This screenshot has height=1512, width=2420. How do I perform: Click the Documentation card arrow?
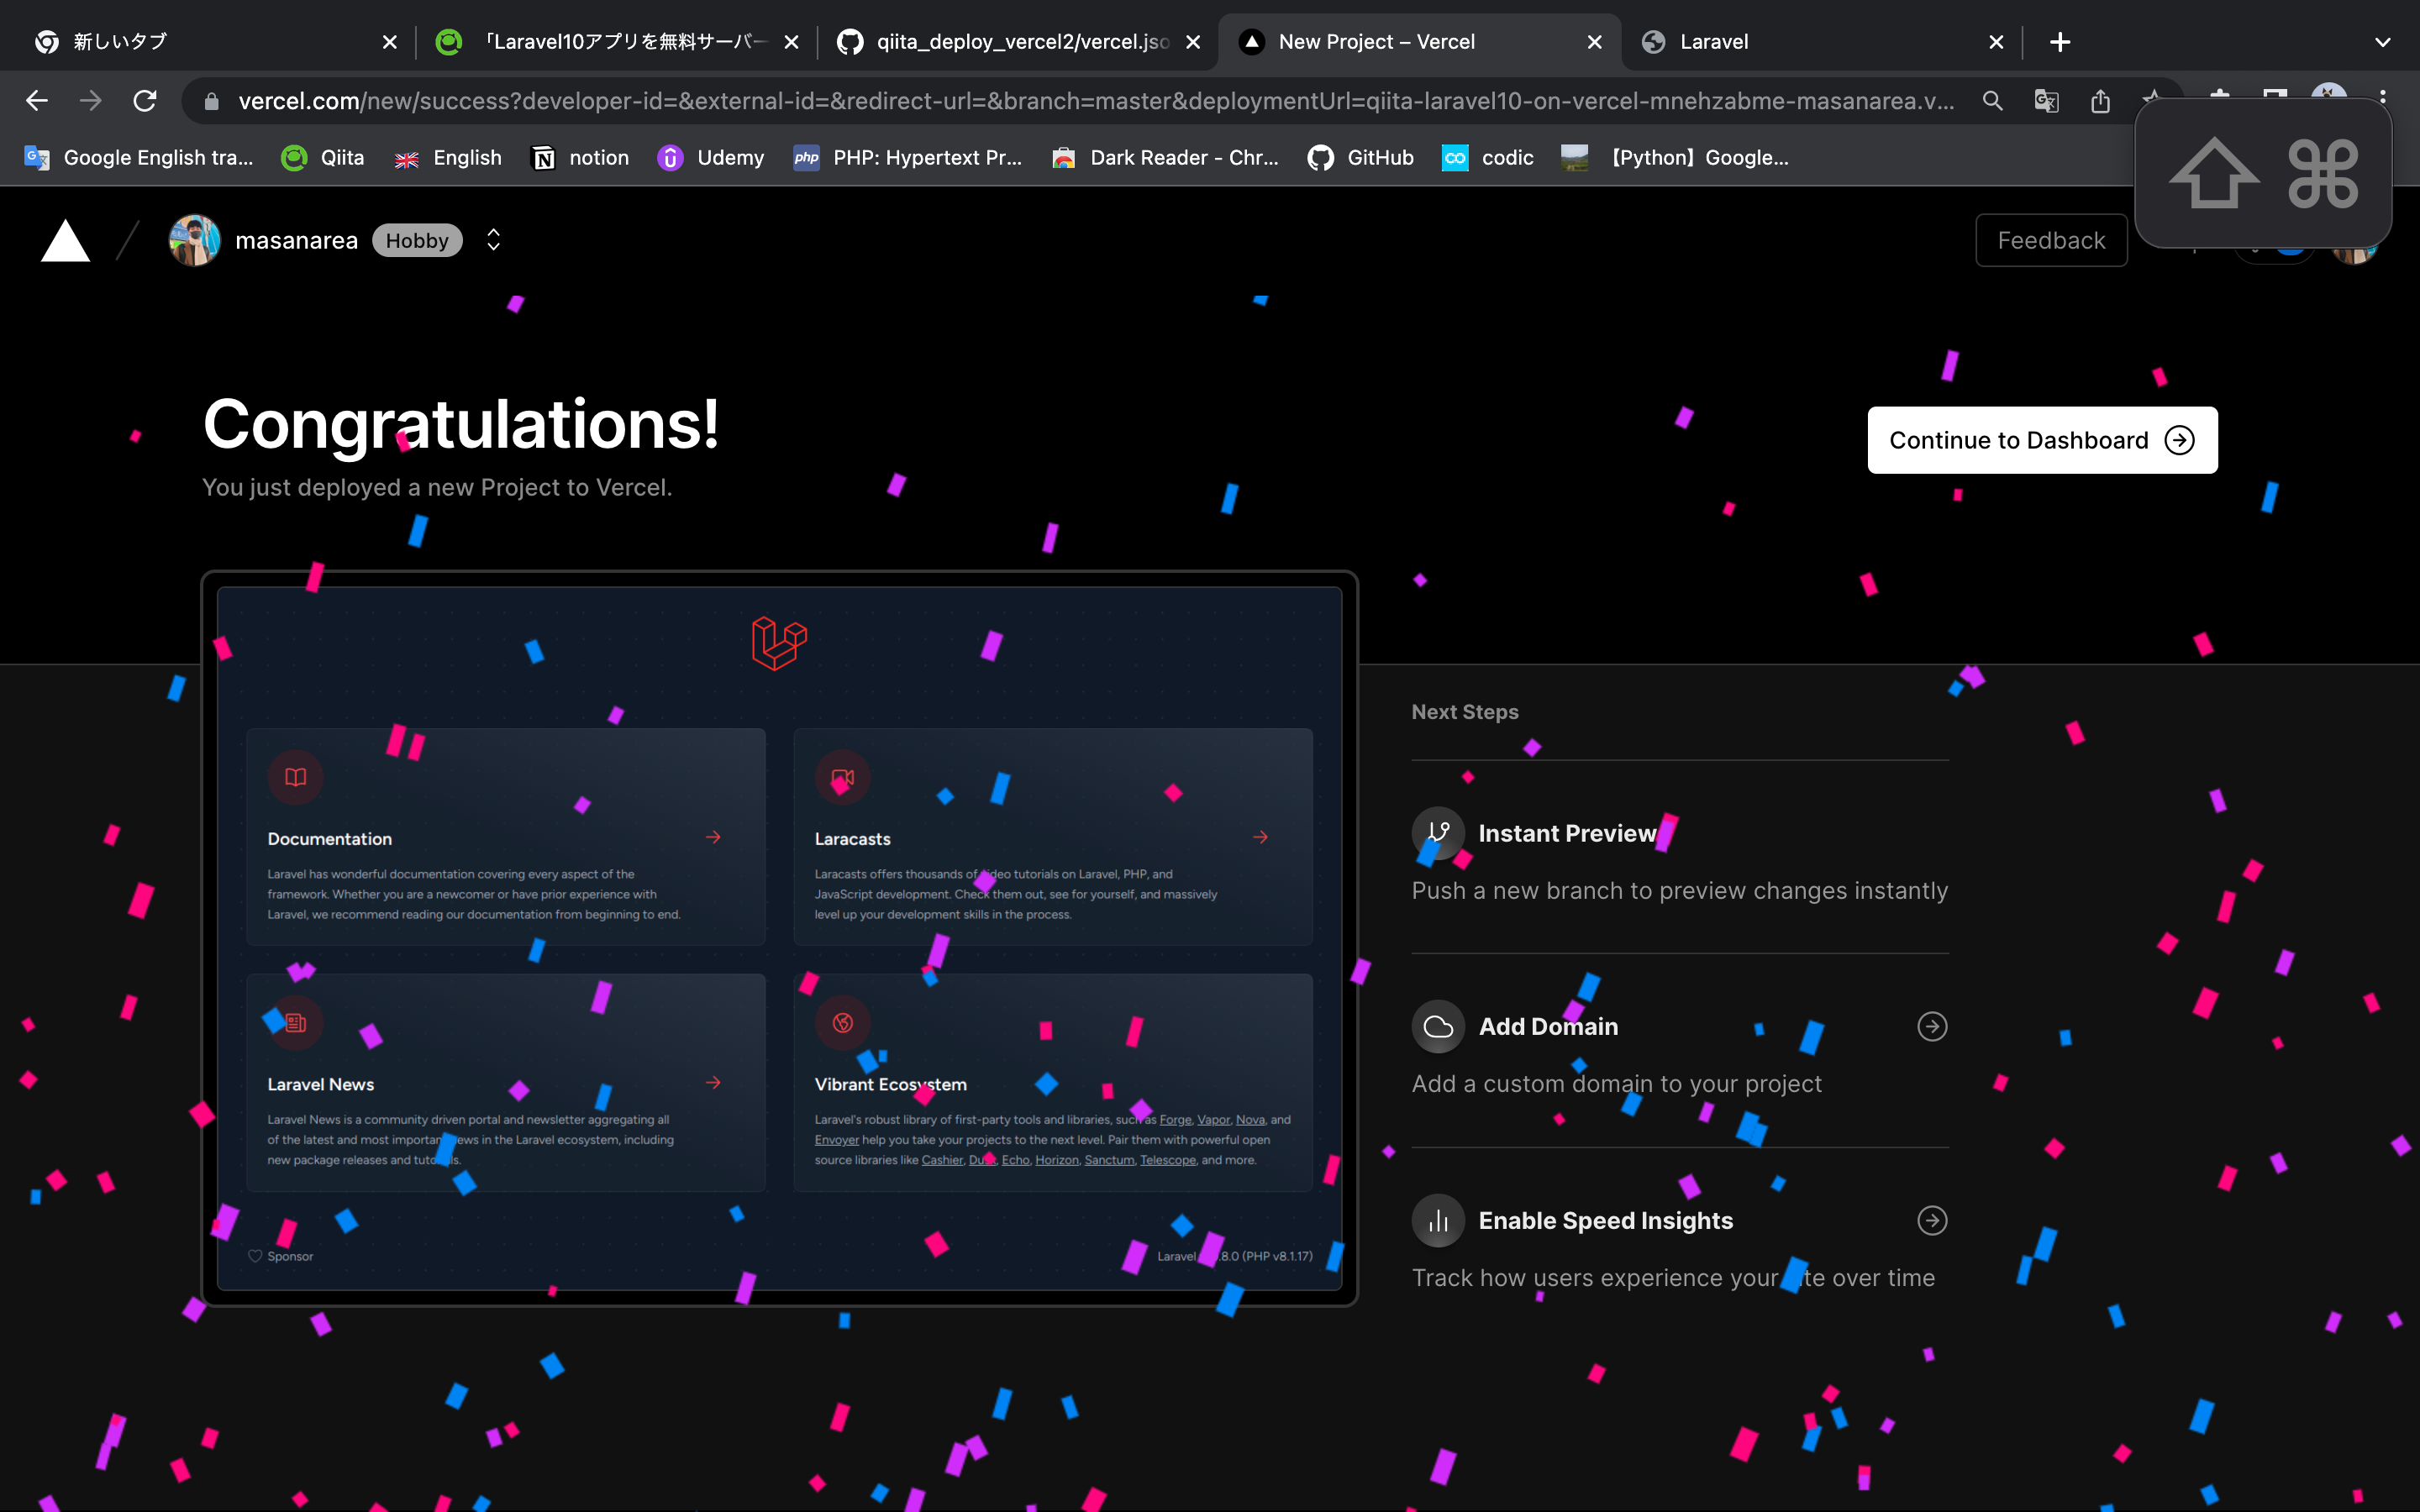coord(713,837)
